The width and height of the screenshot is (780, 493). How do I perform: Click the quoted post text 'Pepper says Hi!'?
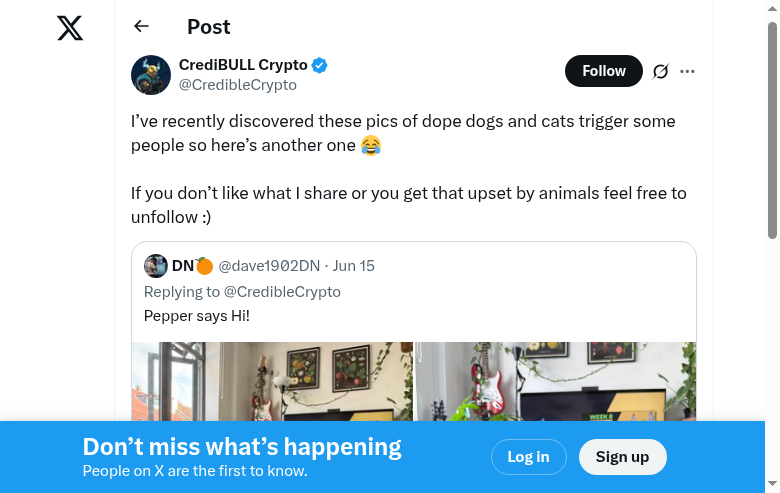pyautogui.click(x=197, y=316)
